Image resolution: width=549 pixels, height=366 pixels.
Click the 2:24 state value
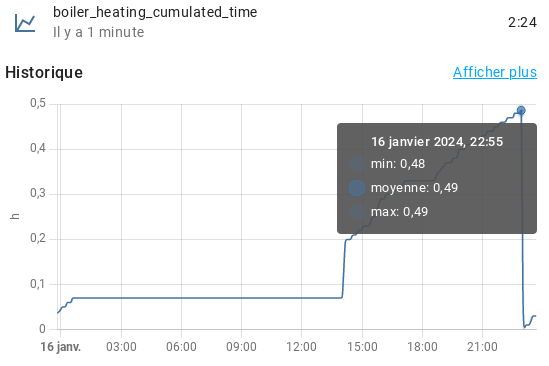click(x=522, y=22)
